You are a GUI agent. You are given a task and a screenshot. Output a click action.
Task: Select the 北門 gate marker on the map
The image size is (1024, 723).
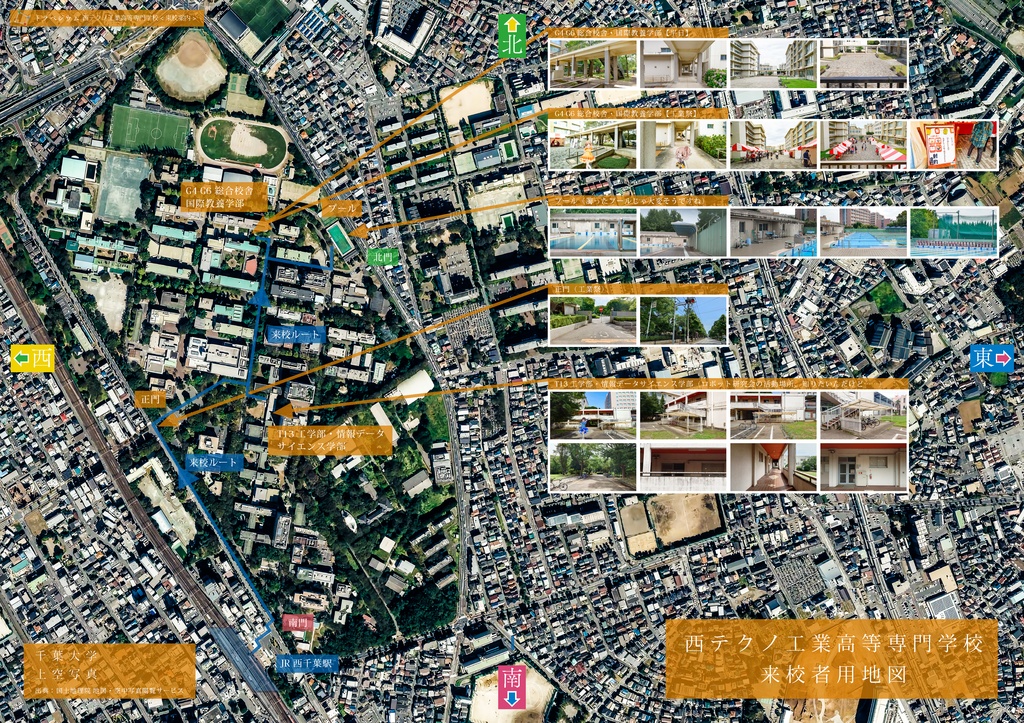(x=383, y=256)
